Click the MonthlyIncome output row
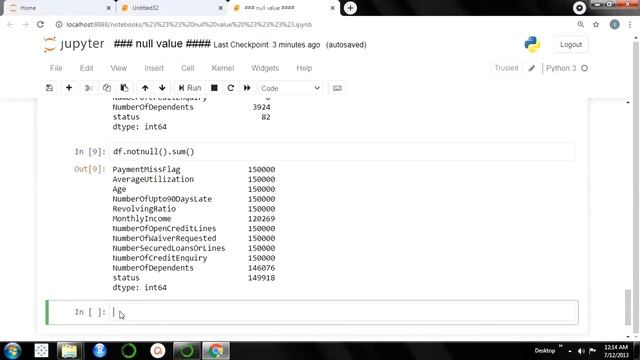Image resolution: width=640 pixels, height=360 pixels. point(193,219)
